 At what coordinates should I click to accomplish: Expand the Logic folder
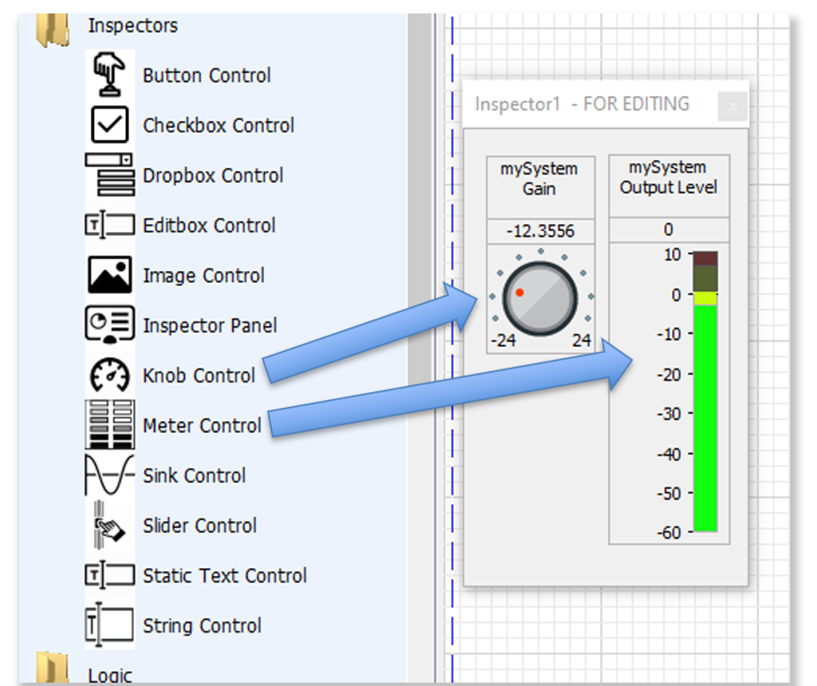[x=51, y=672]
